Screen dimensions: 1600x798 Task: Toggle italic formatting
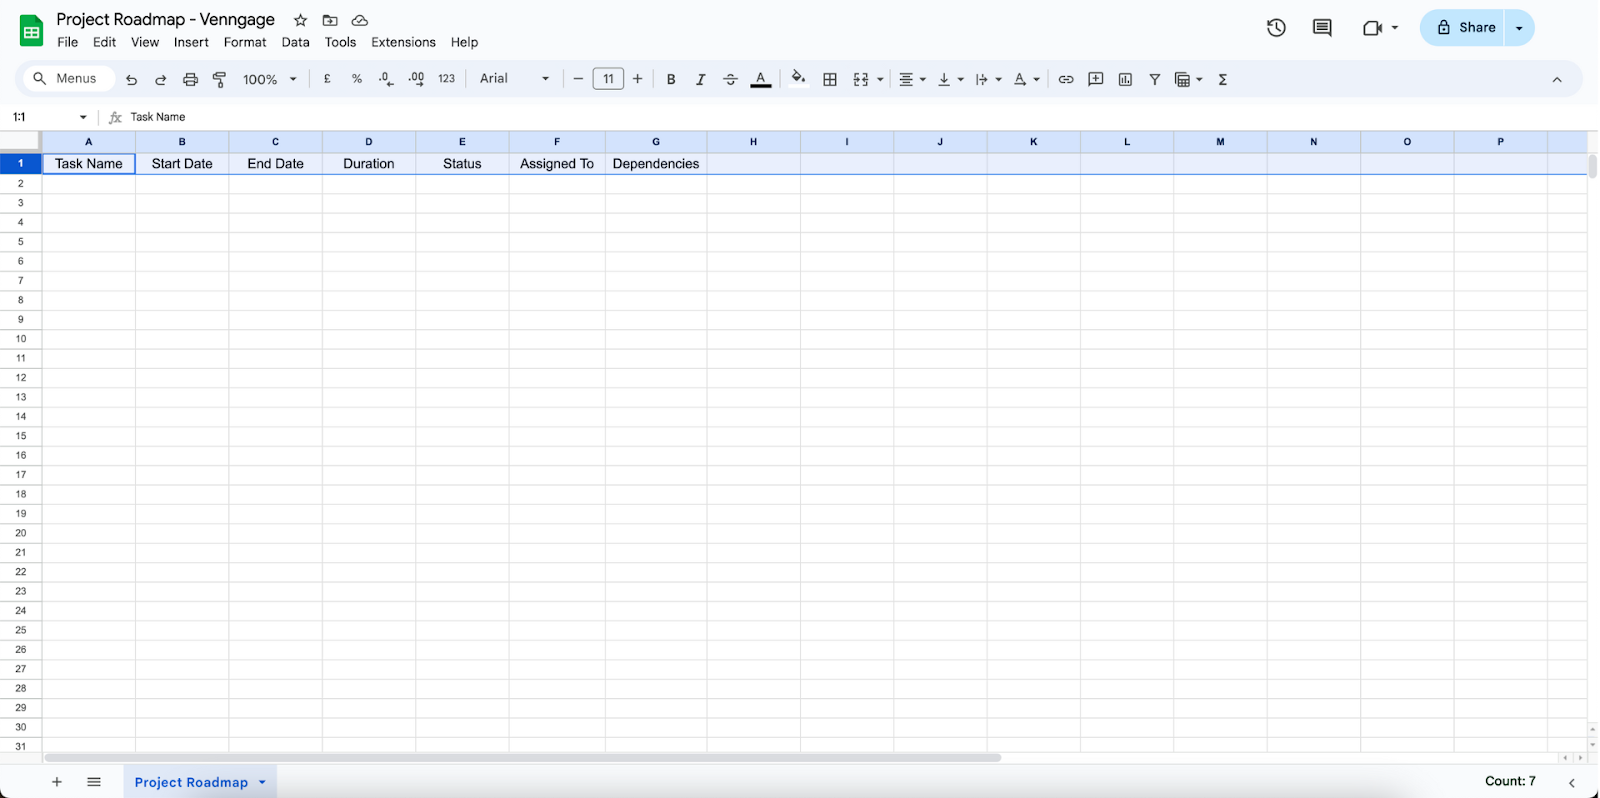click(x=700, y=79)
